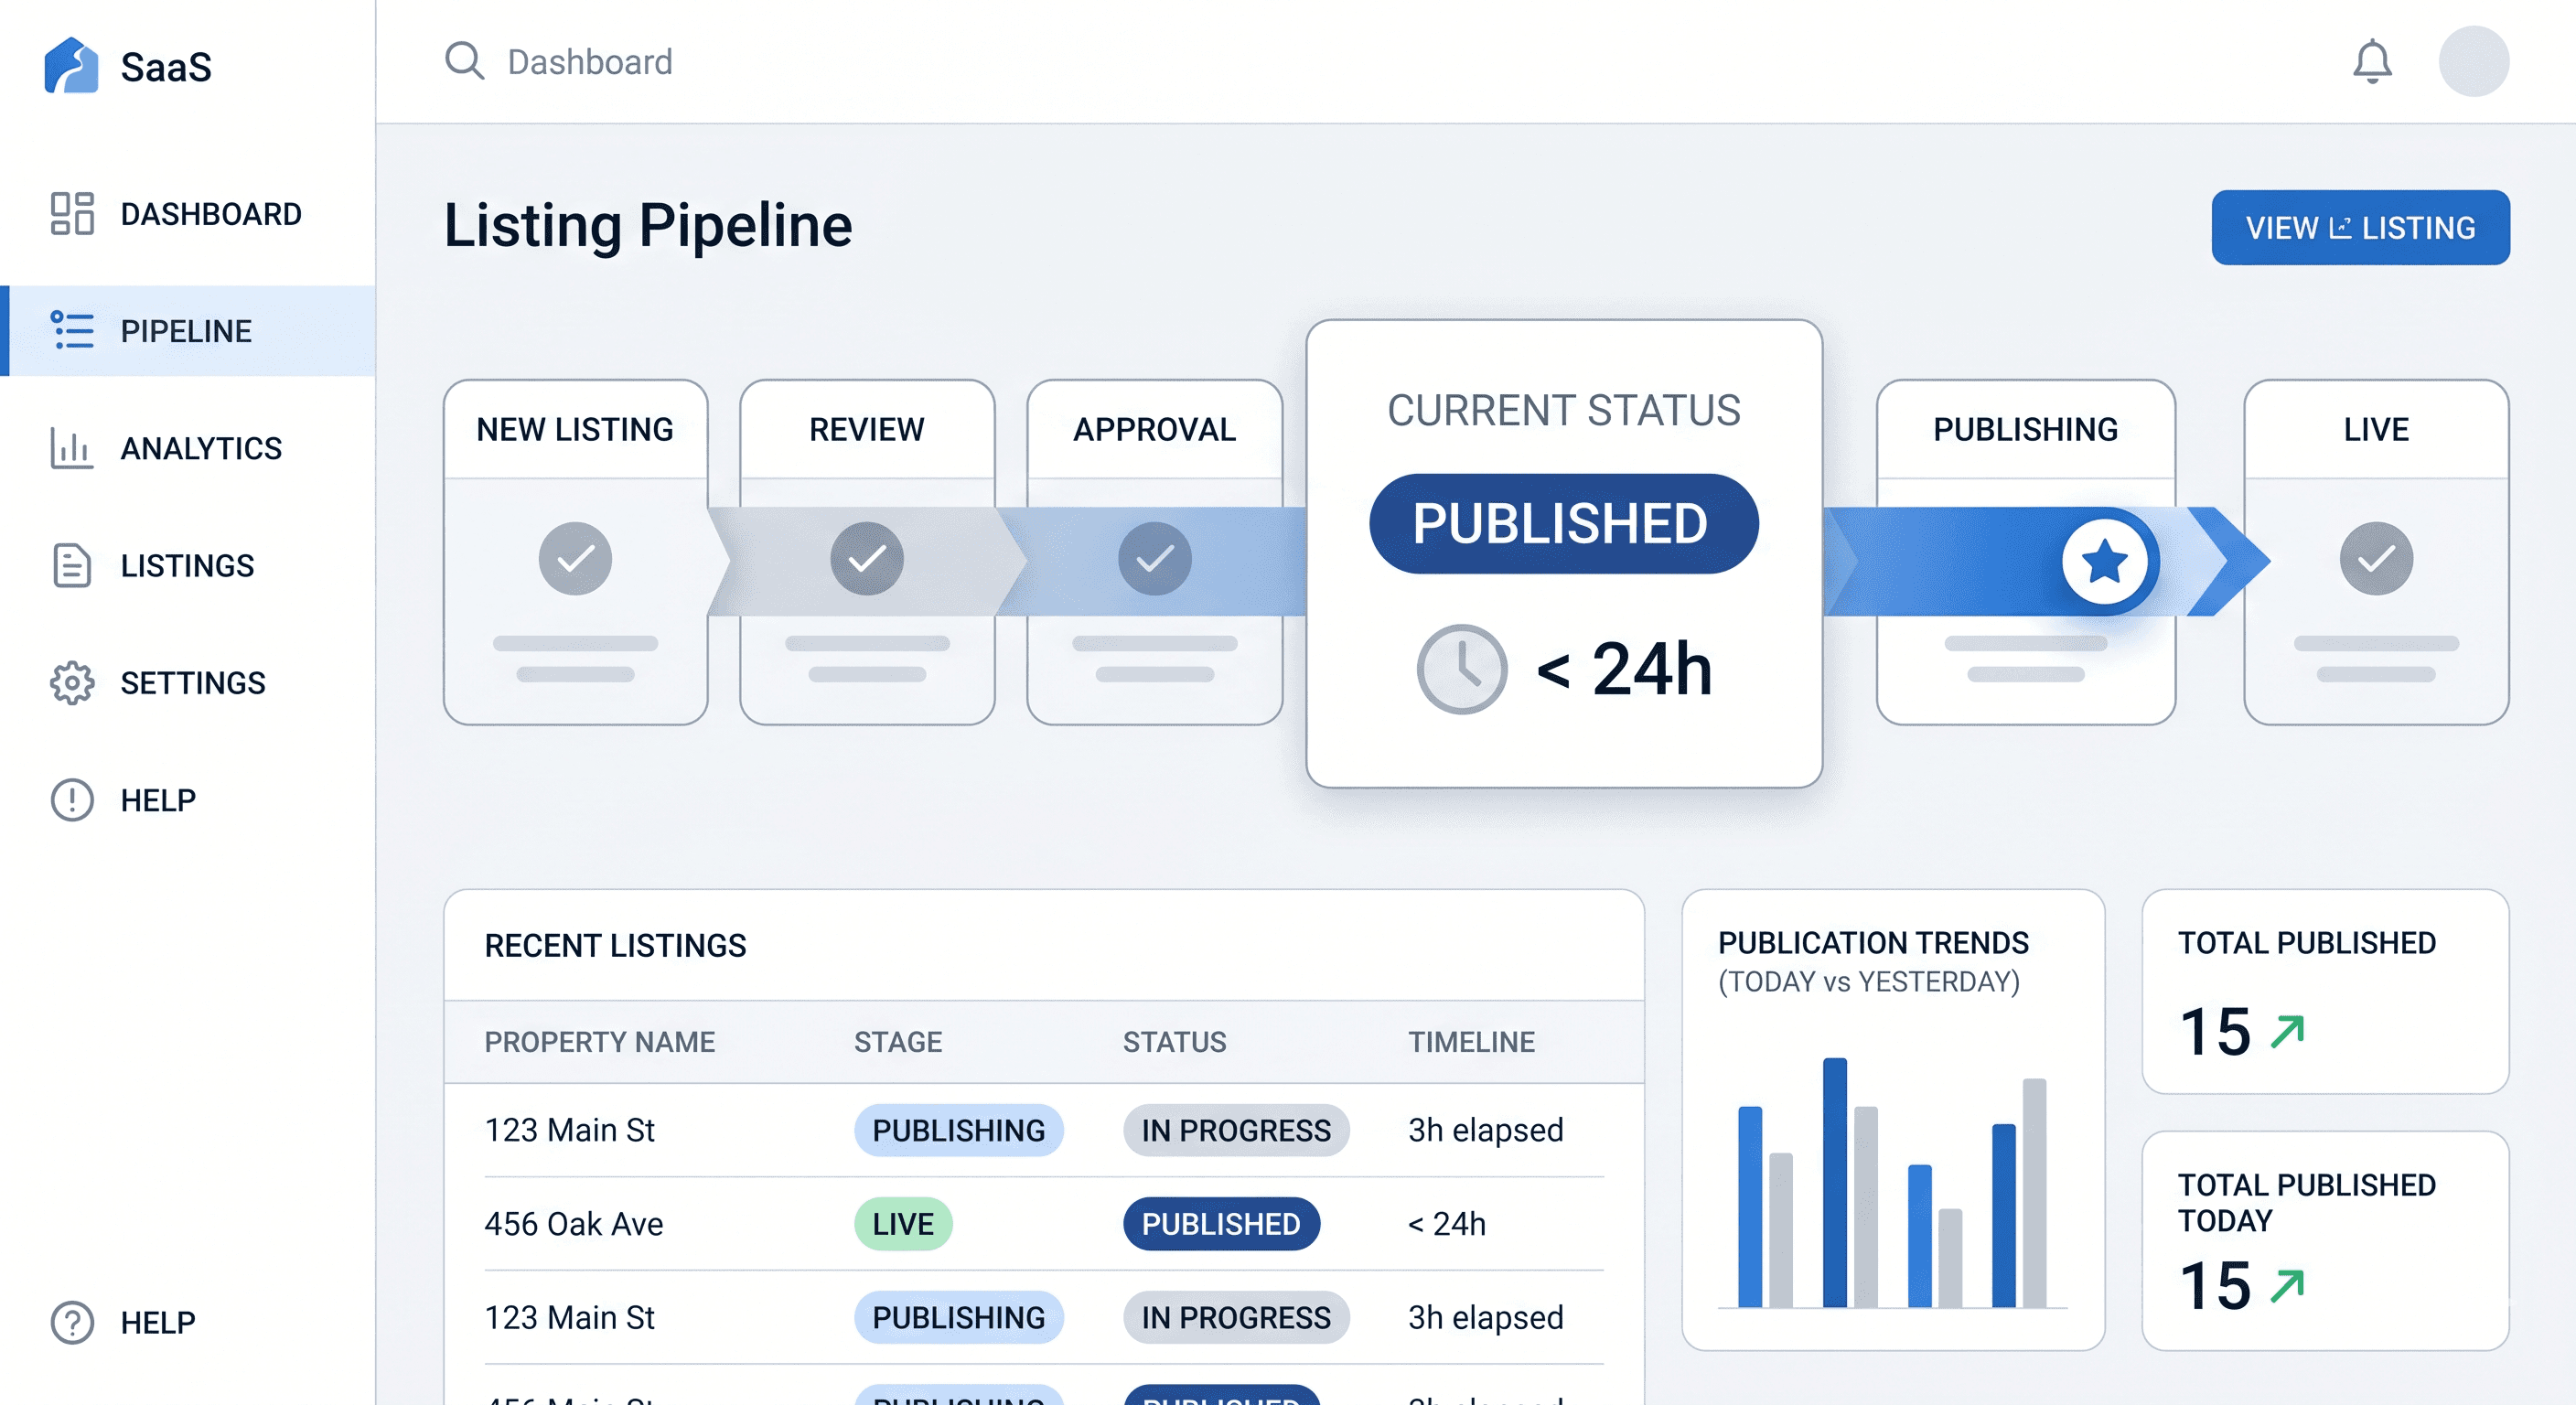Click the Pipeline list icon in sidebar

pyautogui.click(x=72, y=331)
